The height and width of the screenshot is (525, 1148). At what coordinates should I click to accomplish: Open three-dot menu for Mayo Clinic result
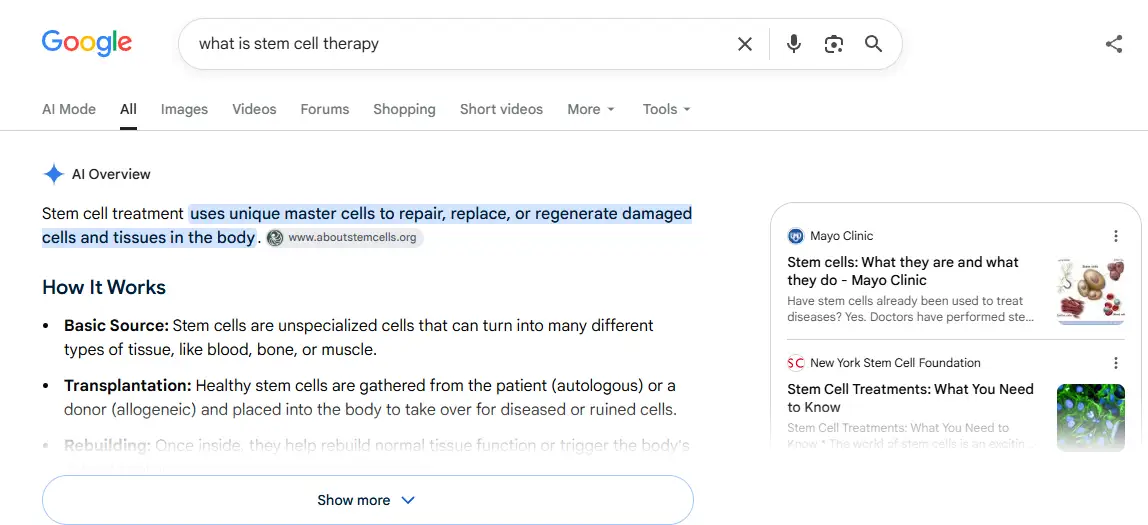click(1116, 236)
